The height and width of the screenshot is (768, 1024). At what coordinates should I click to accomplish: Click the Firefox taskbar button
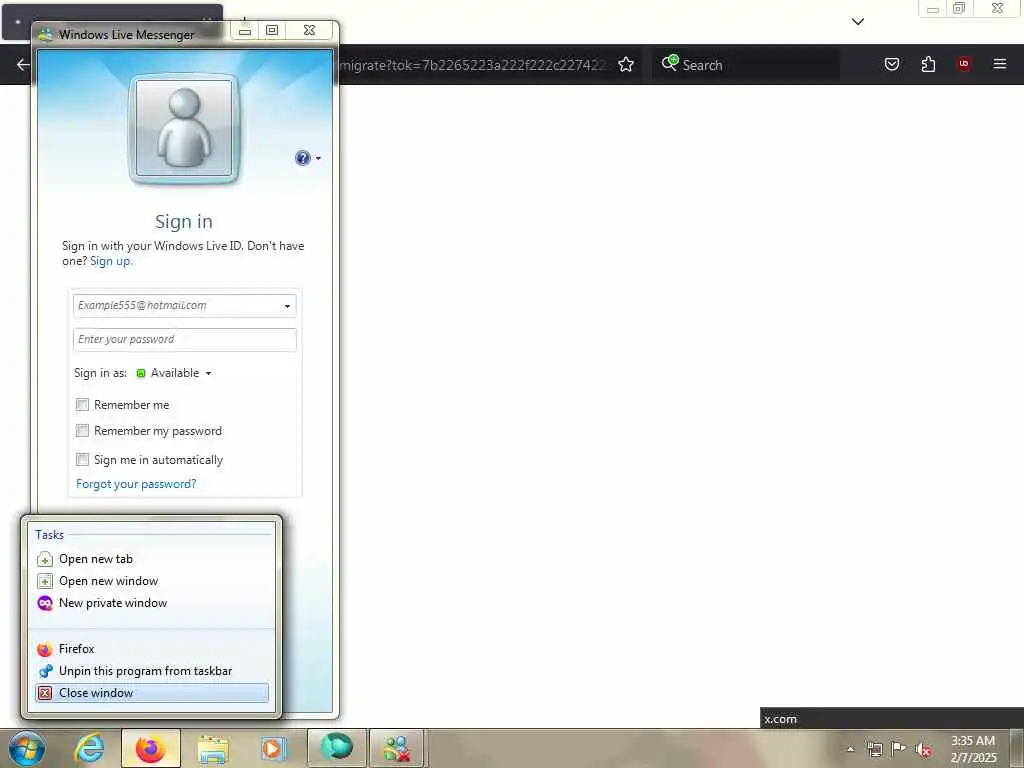pyautogui.click(x=151, y=748)
